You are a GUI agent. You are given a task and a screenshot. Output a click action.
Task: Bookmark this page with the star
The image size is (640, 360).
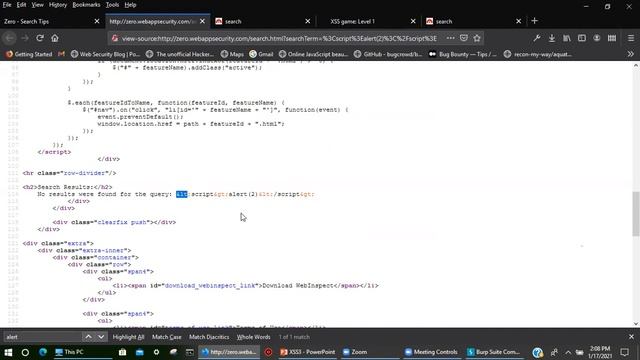coord(477,38)
